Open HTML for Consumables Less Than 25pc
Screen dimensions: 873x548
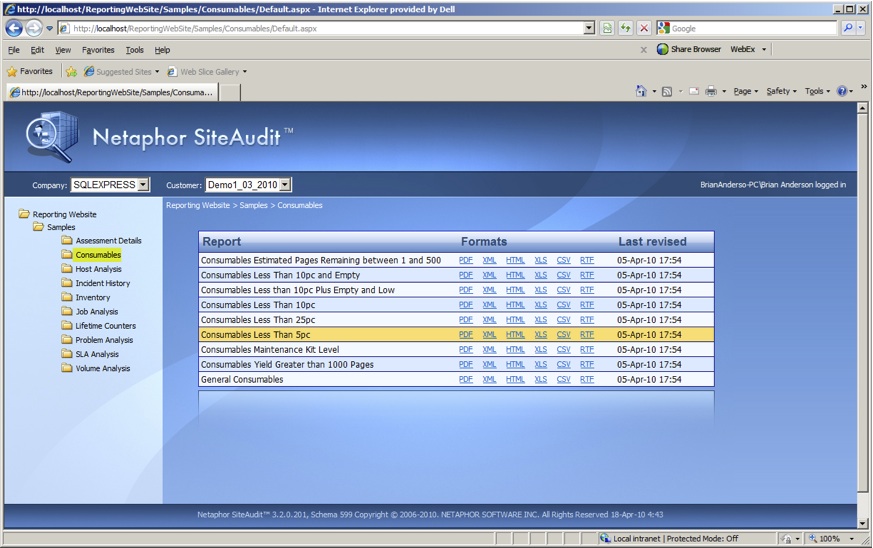coord(515,320)
